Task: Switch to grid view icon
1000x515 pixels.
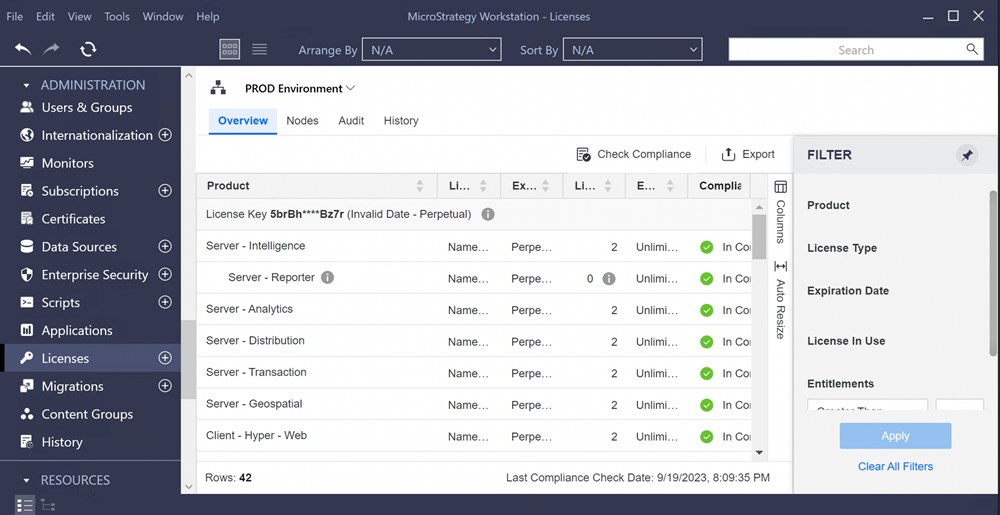Action: (229, 49)
